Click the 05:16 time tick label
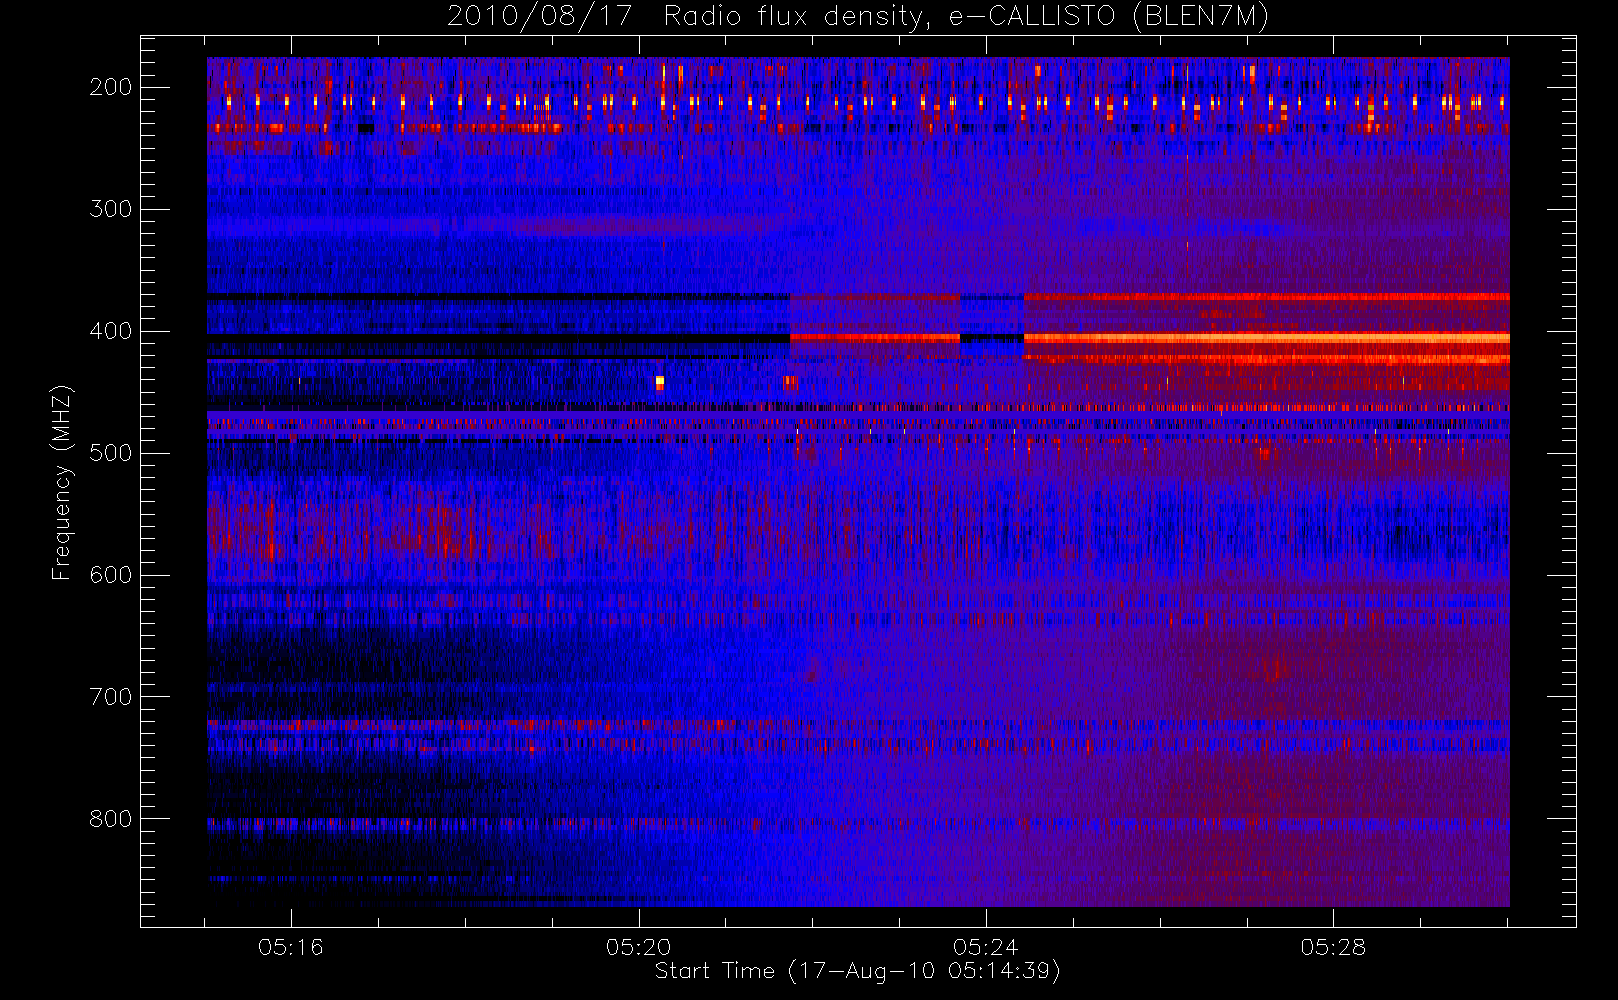This screenshot has height=1000, width=1618. [291, 946]
